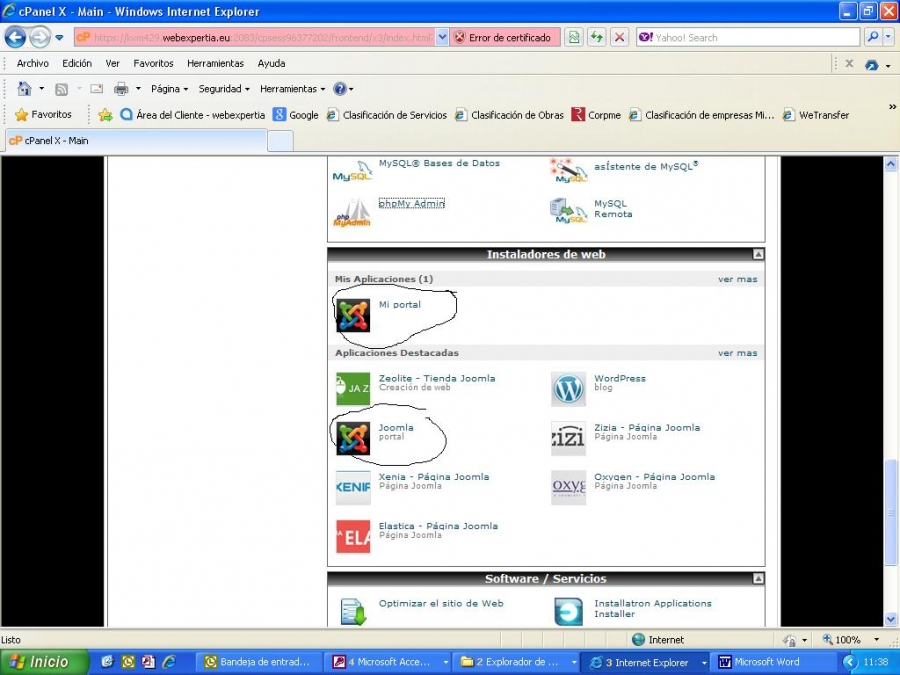Expand the Seguridad toolbar dropdown
900x675 pixels.
(224, 89)
